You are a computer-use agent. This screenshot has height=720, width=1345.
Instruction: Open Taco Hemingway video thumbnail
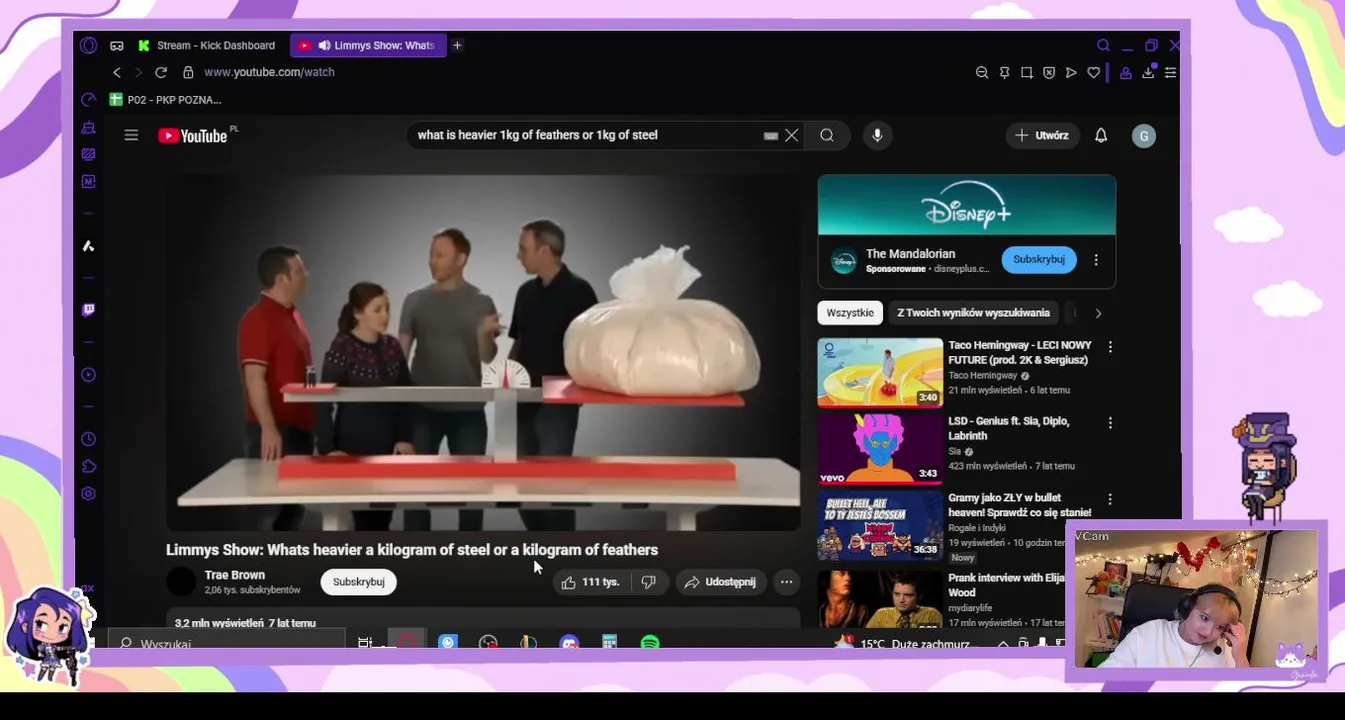[x=880, y=372]
